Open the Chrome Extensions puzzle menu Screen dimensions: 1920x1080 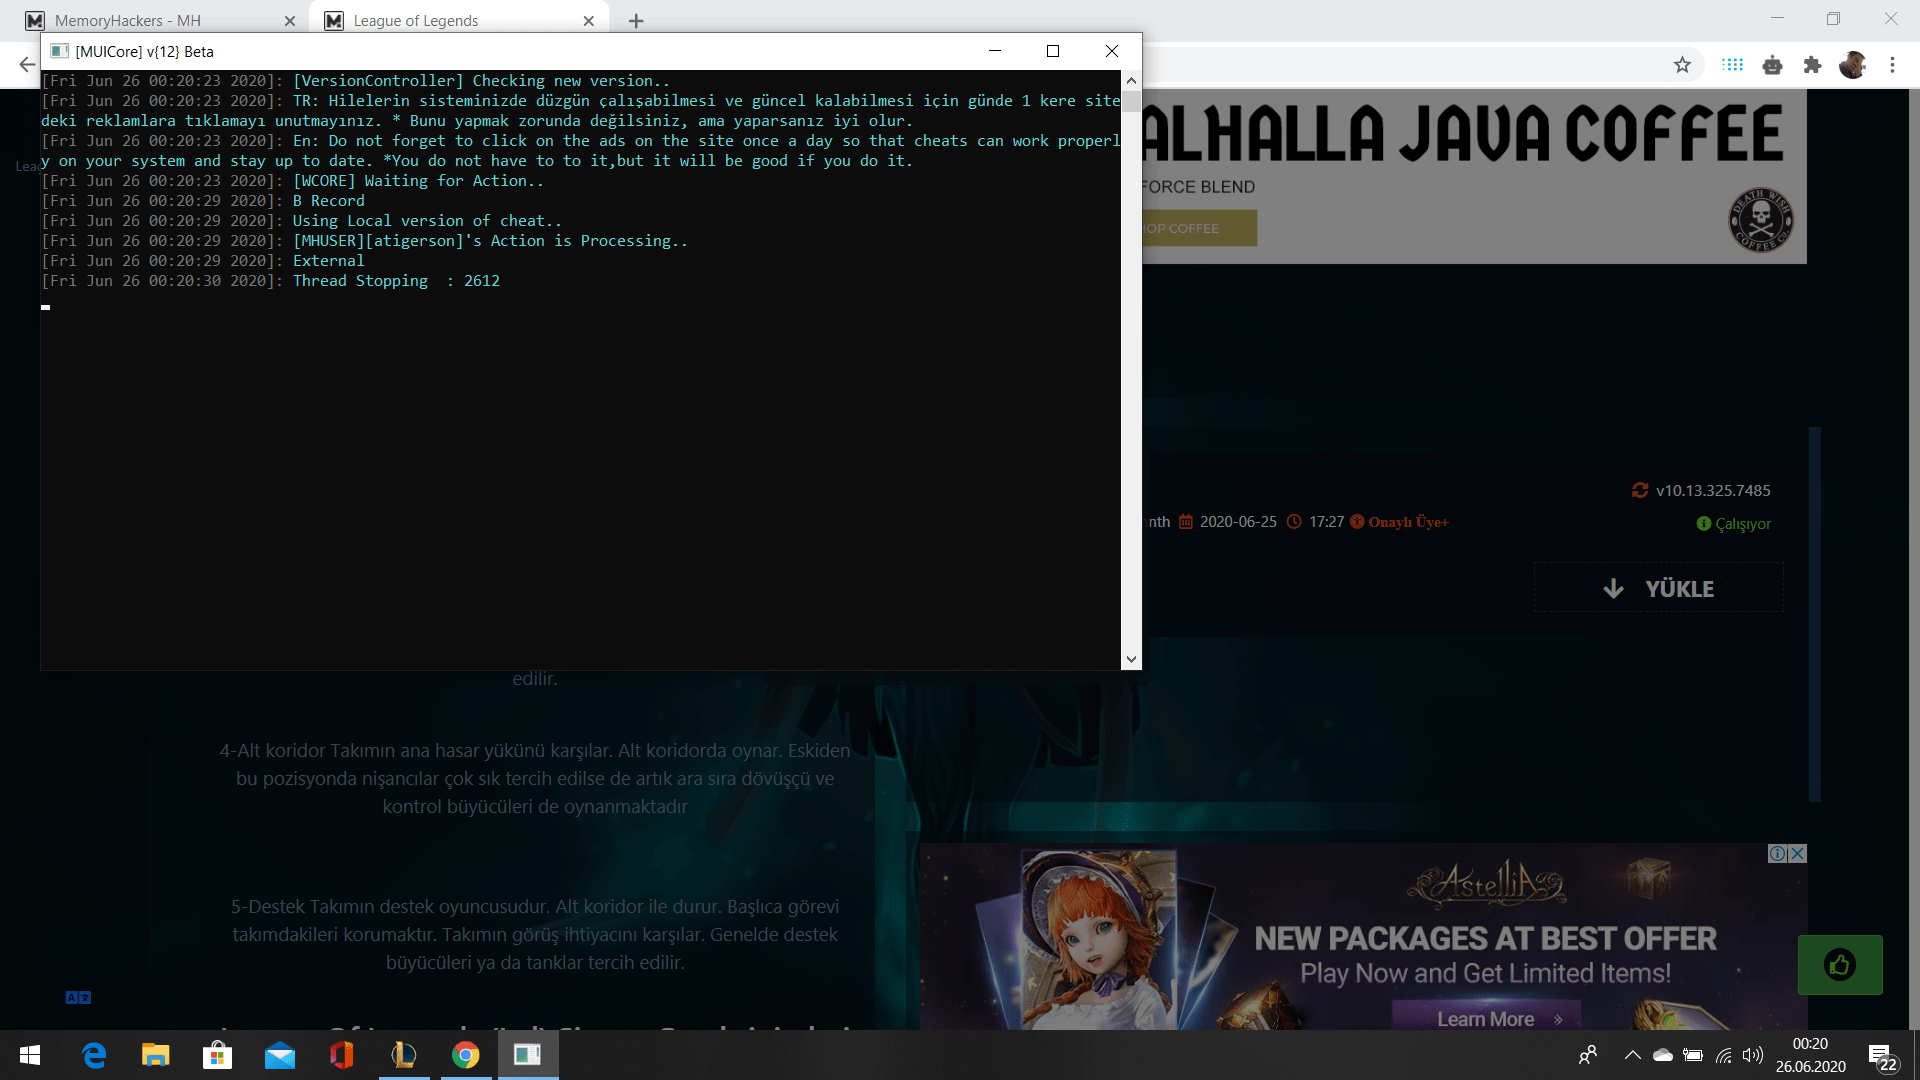(1812, 65)
